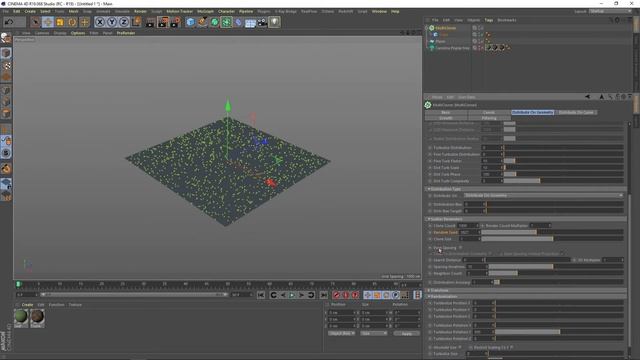This screenshot has width=640, height=360.
Task: Adjust the Clone Size slider
Action: click(x=552, y=239)
